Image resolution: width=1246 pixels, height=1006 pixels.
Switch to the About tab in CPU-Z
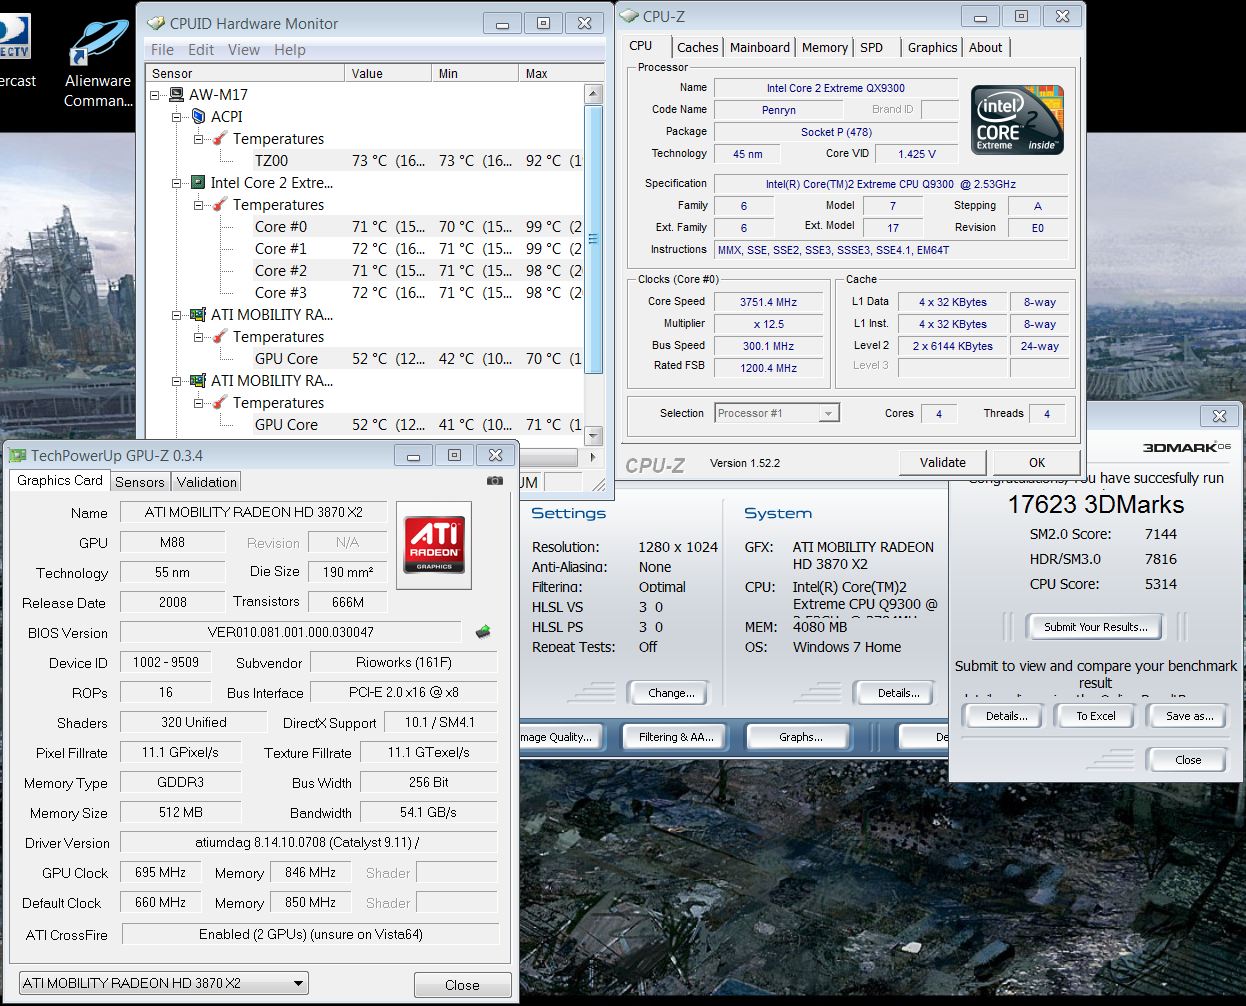[985, 47]
